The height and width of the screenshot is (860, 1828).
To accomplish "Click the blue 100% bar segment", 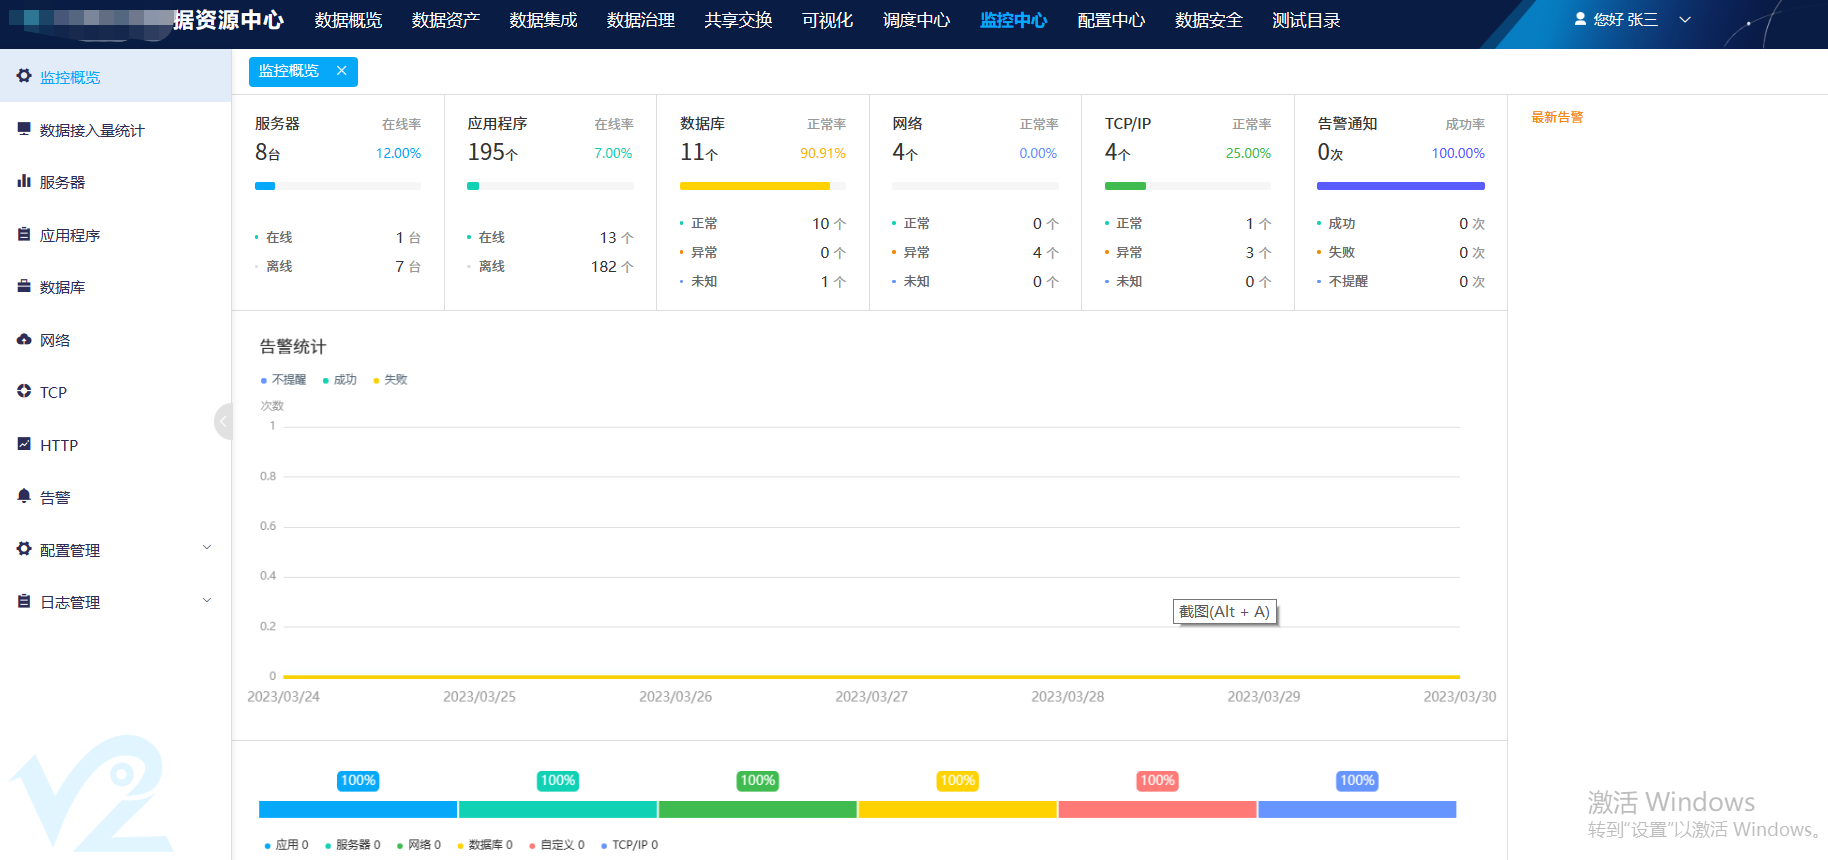I will [358, 809].
